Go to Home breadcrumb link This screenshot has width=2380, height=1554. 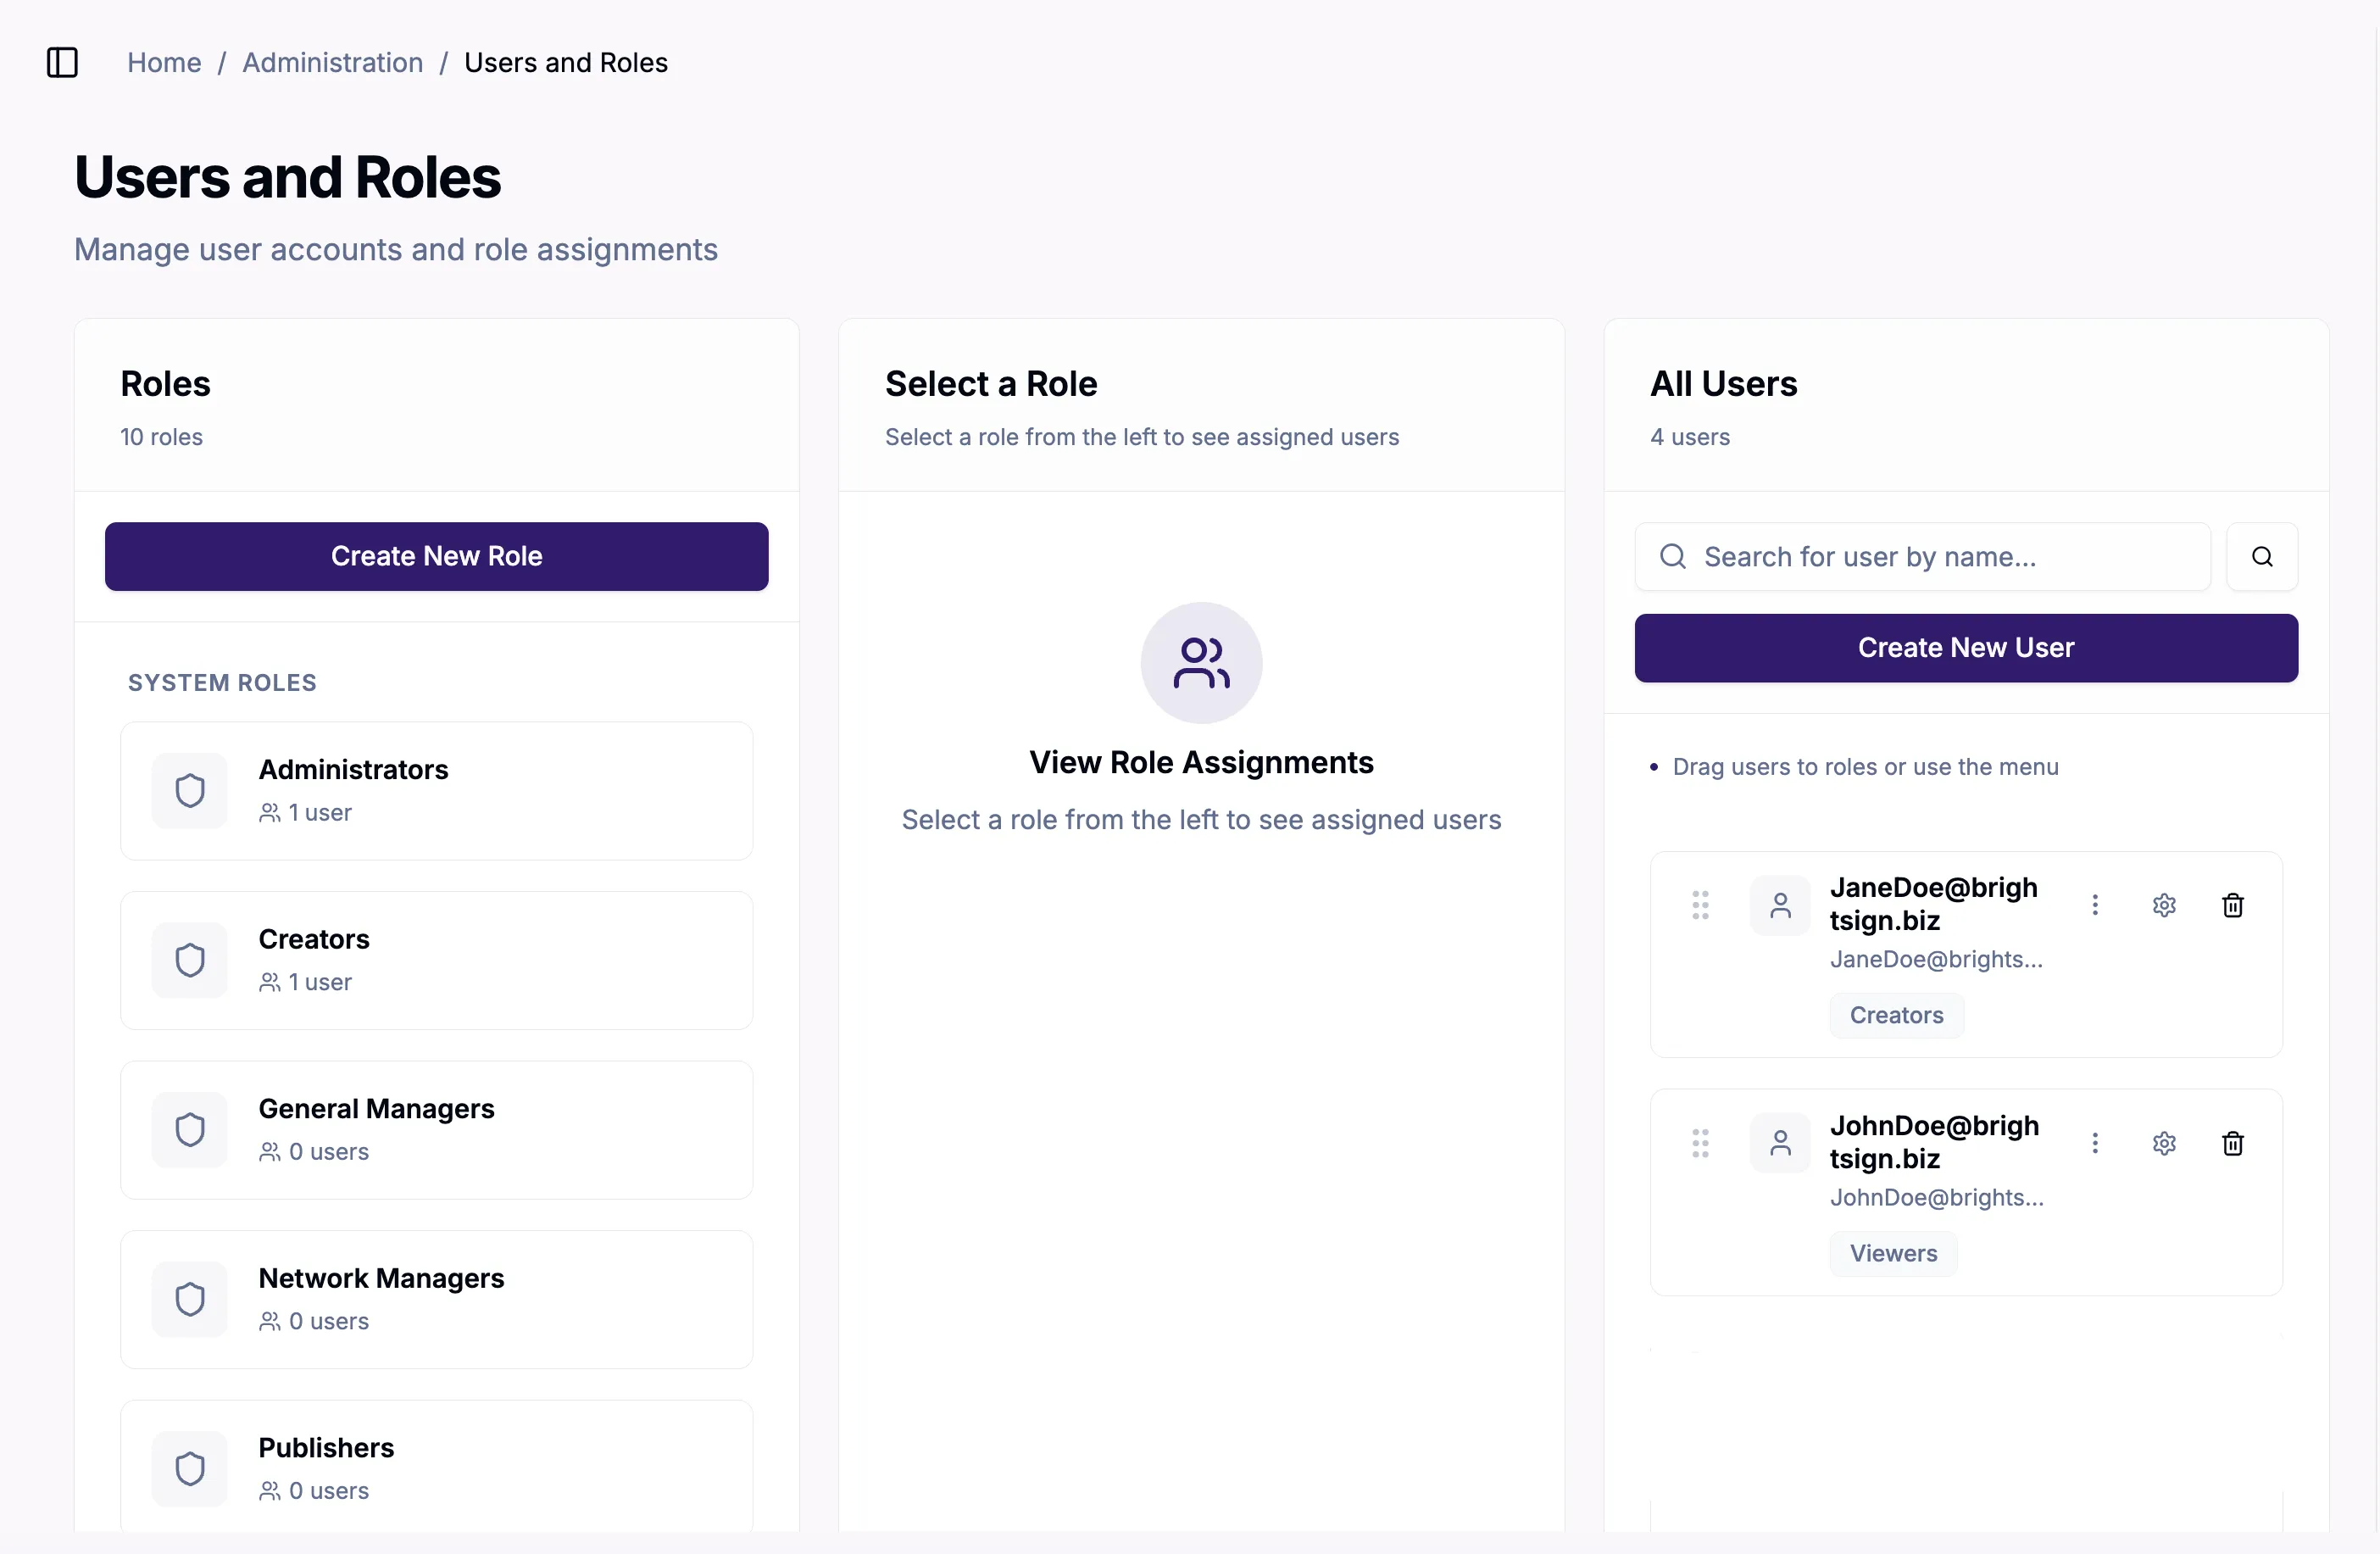point(164,62)
